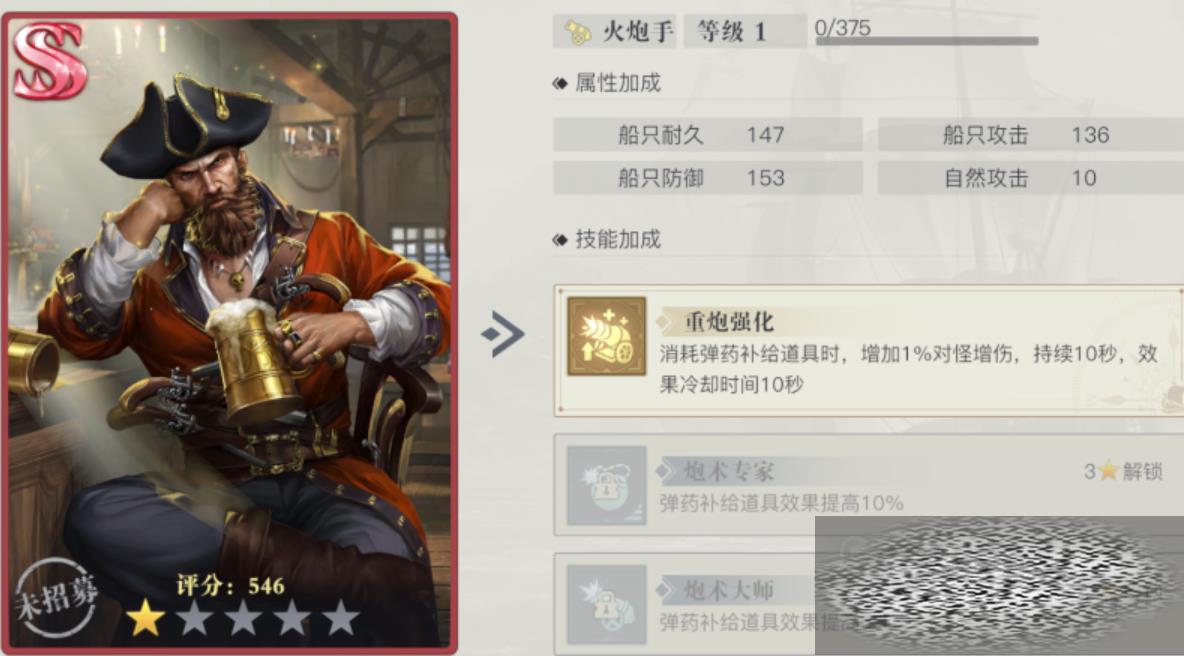Select the 炮术专家 skill row
Screen dimensions: 1184x656
pos(868,485)
